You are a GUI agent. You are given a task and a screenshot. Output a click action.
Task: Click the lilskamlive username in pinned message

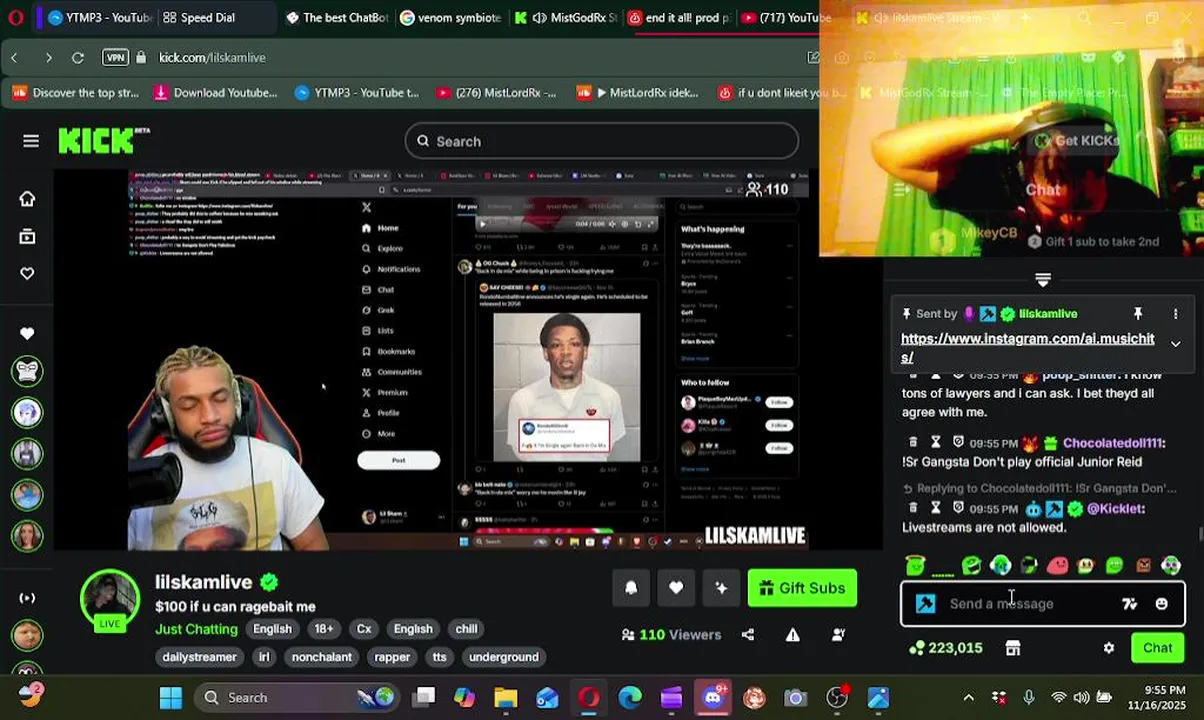pos(1048,314)
